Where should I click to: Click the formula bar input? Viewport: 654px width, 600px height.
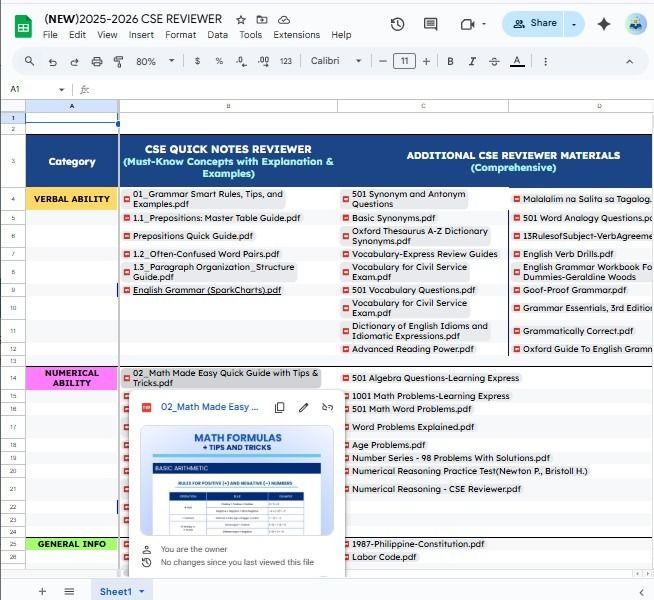[x=371, y=89]
